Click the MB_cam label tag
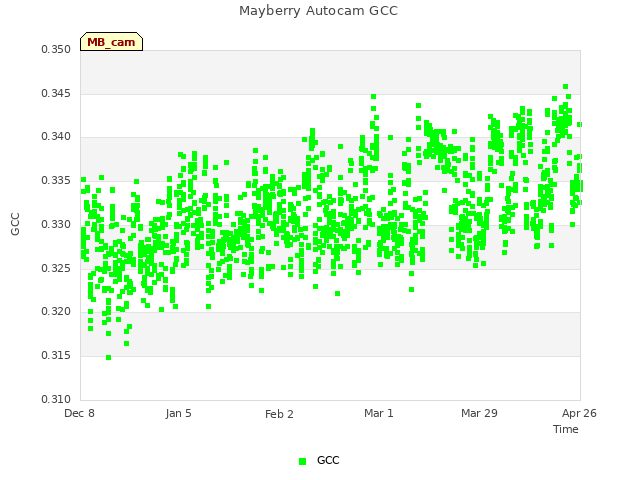 (111, 42)
